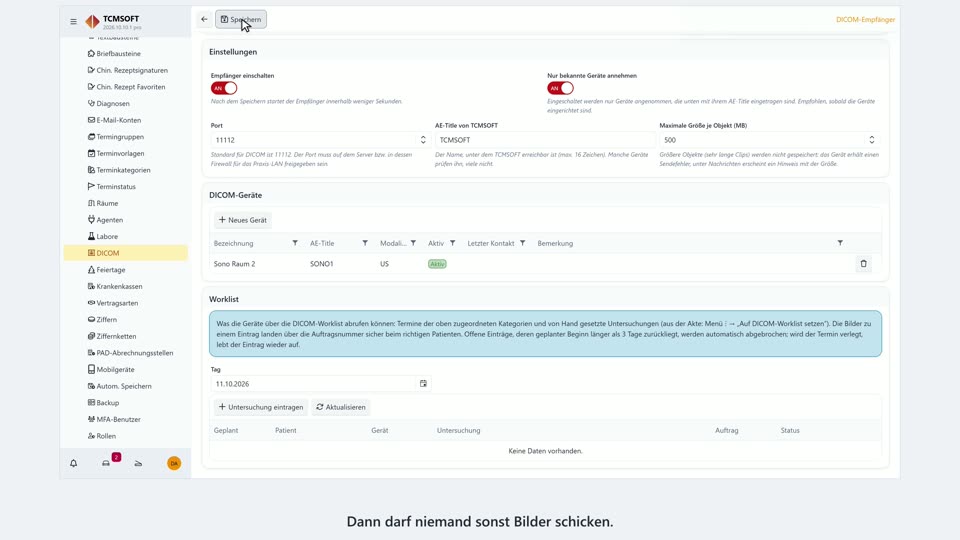
Task: Click the Untersuchung column header
Action: pos(459,430)
